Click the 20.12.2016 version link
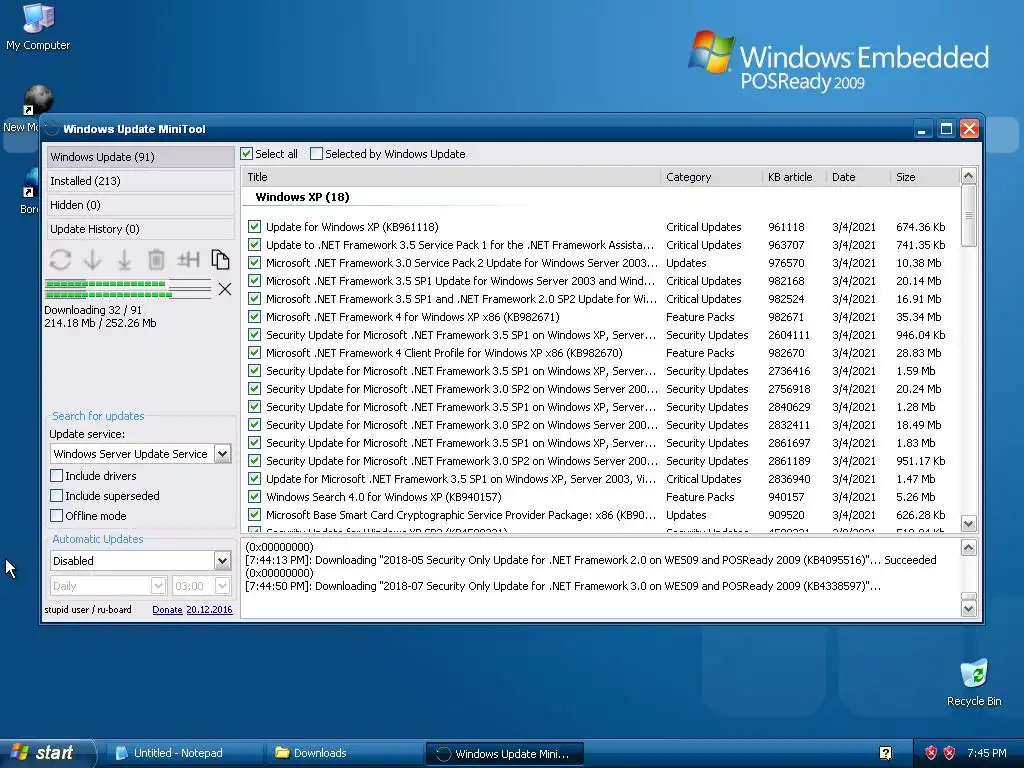Image resolution: width=1024 pixels, height=768 pixels. (209, 609)
